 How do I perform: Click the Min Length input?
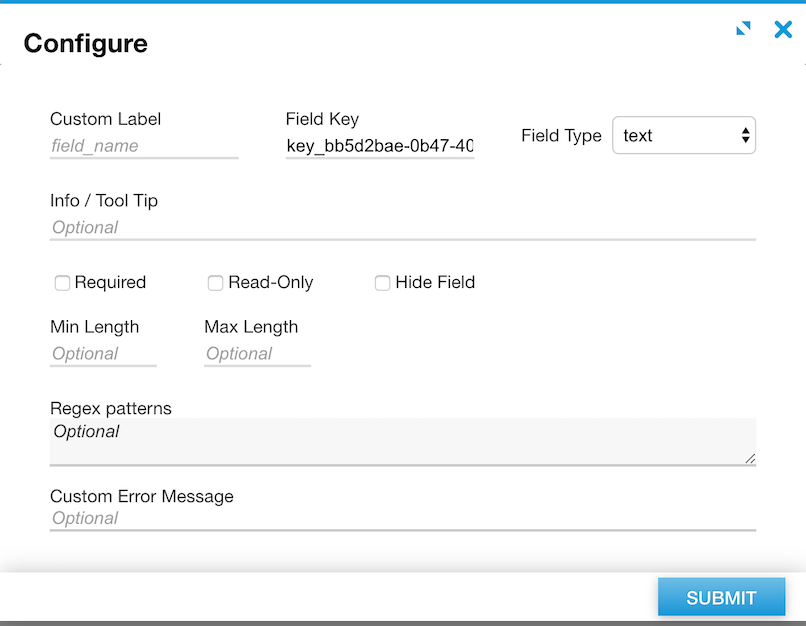click(103, 354)
